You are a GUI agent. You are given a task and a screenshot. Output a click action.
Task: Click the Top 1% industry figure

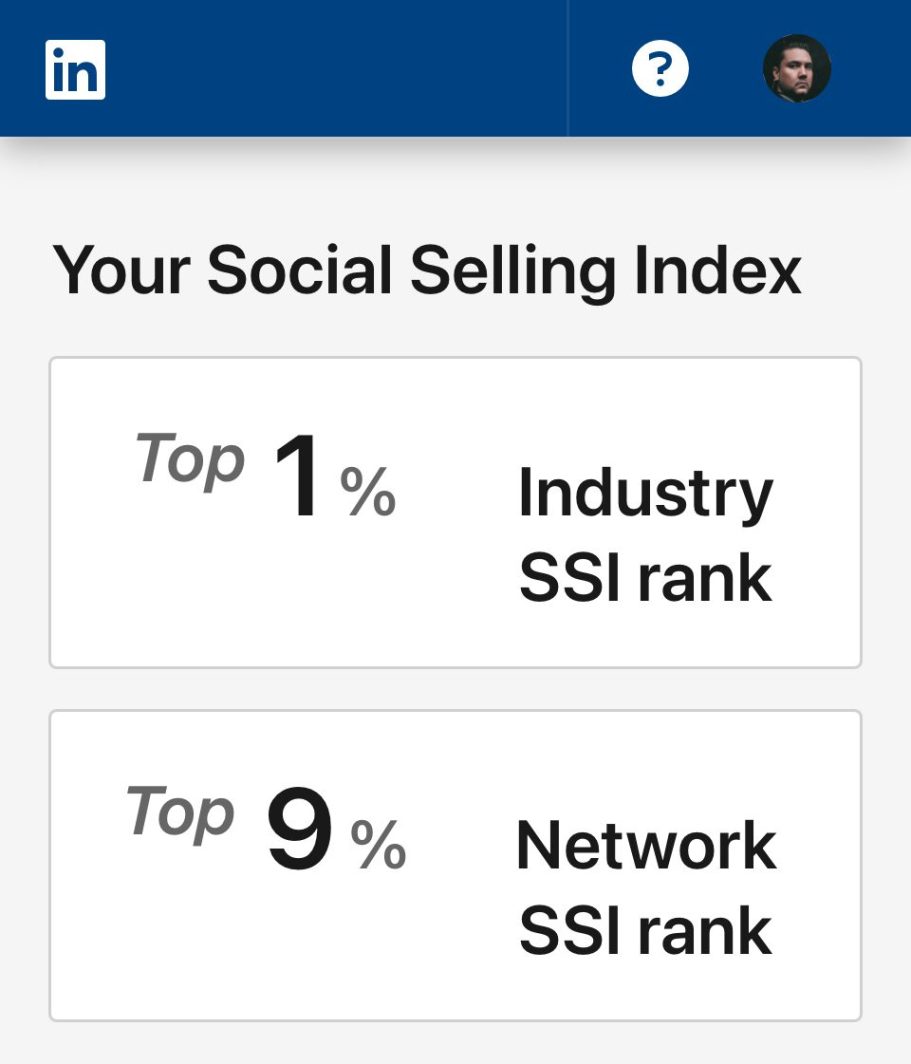(266, 475)
